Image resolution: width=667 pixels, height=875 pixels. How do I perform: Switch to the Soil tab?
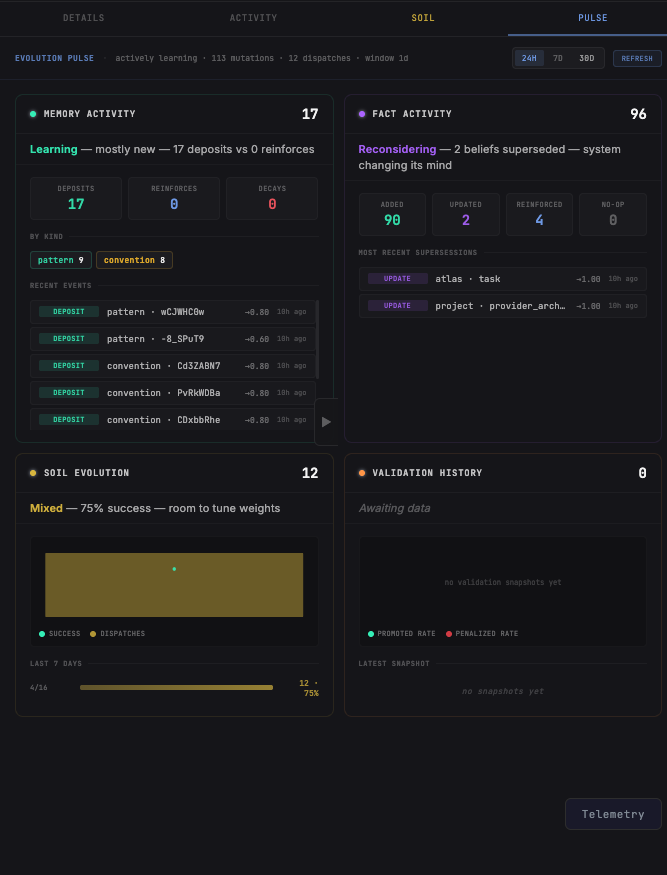(x=423, y=18)
